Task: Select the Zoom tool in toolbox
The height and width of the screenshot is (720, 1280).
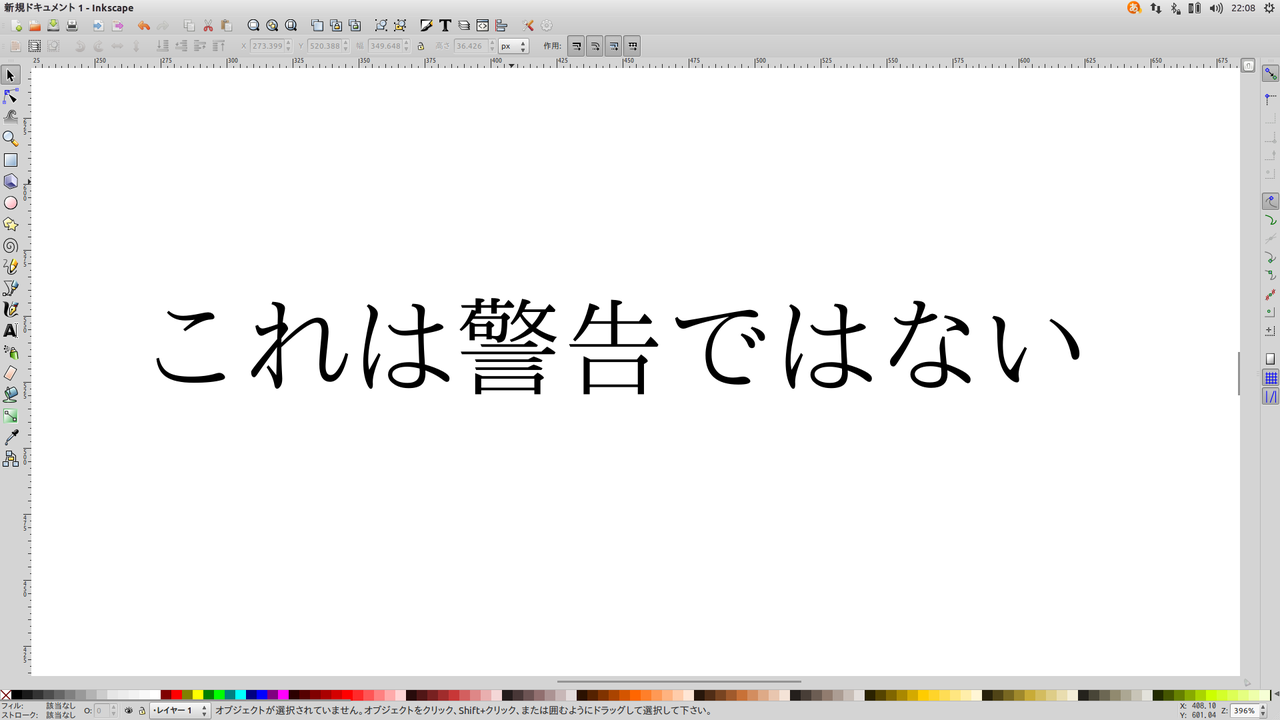Action: [x=10, y=138]
